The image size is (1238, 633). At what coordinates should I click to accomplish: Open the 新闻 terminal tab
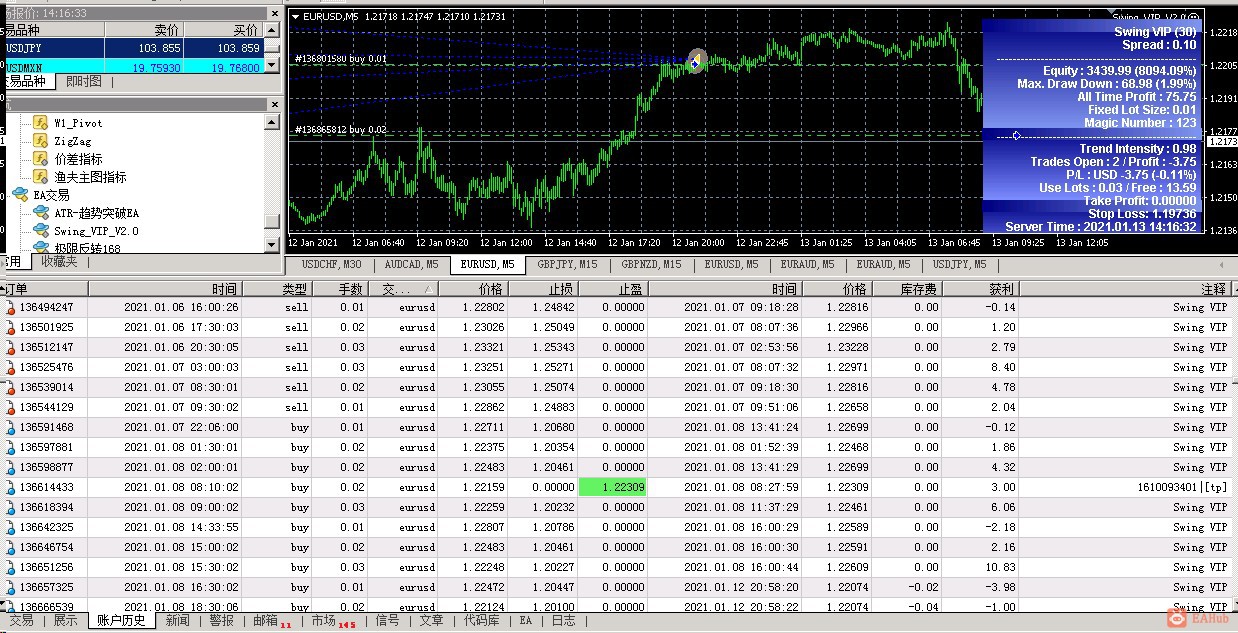(177, 621)
